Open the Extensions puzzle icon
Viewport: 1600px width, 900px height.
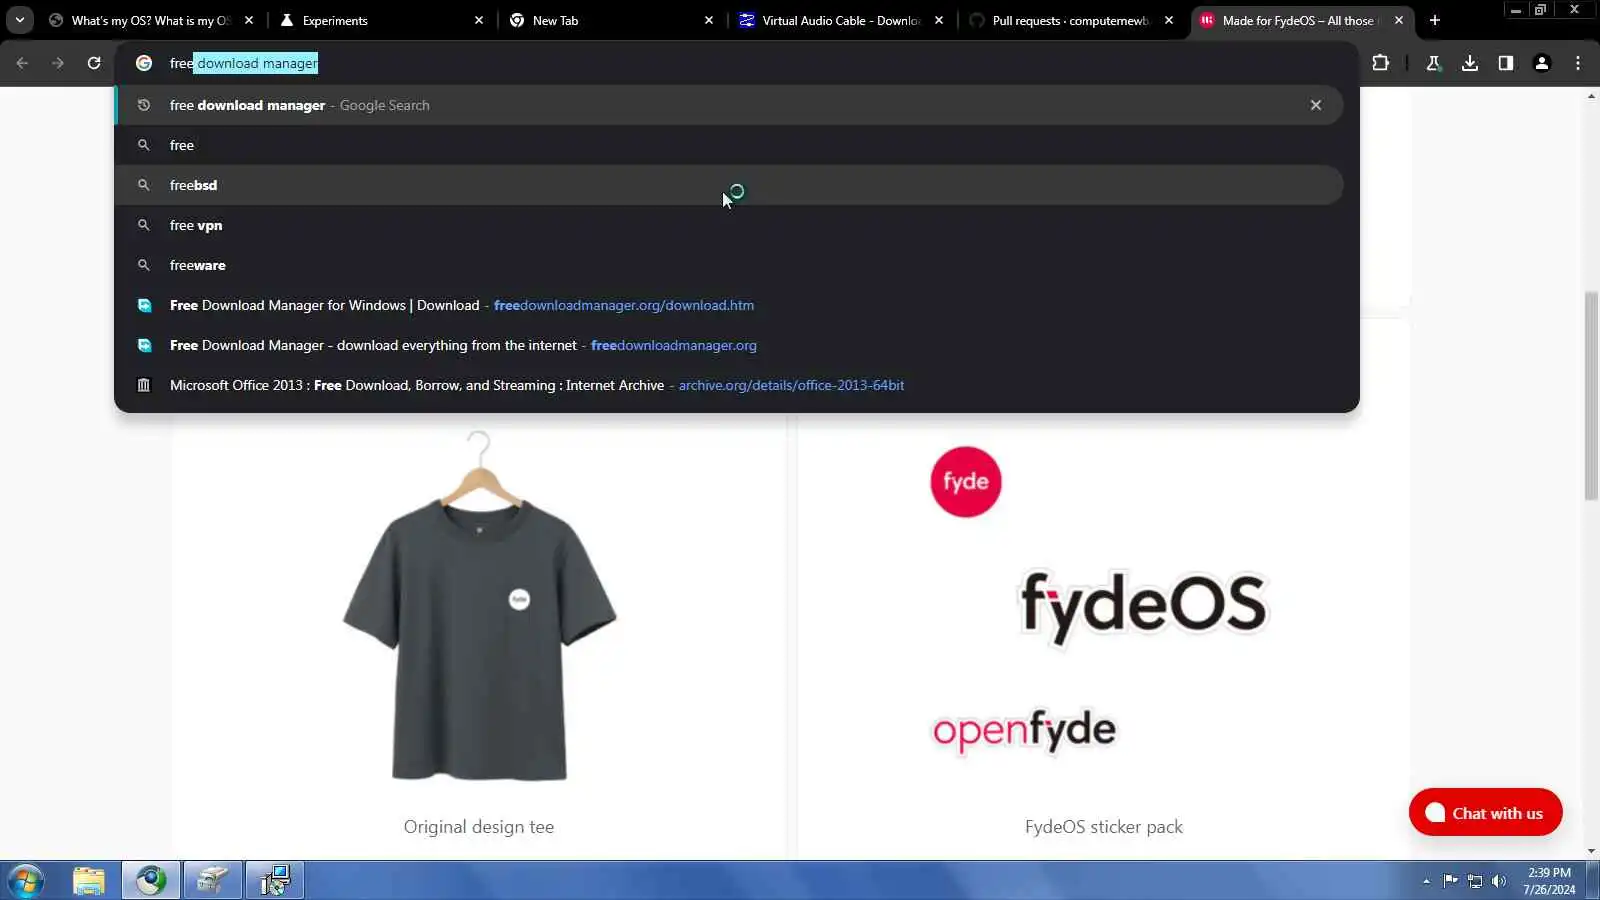coord(1381,63)
